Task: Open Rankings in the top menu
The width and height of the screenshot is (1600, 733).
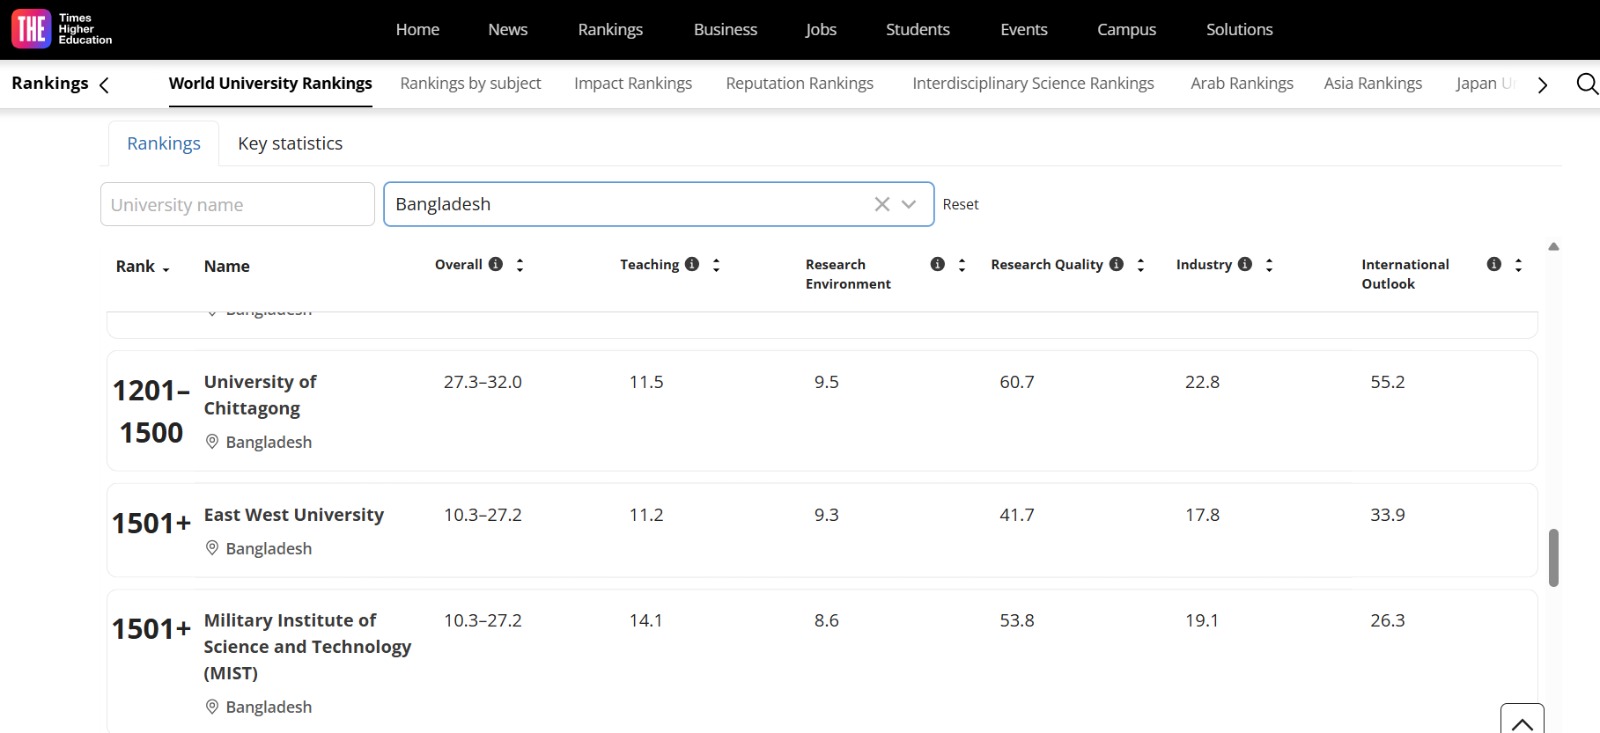Action: (x=610, y=30)
